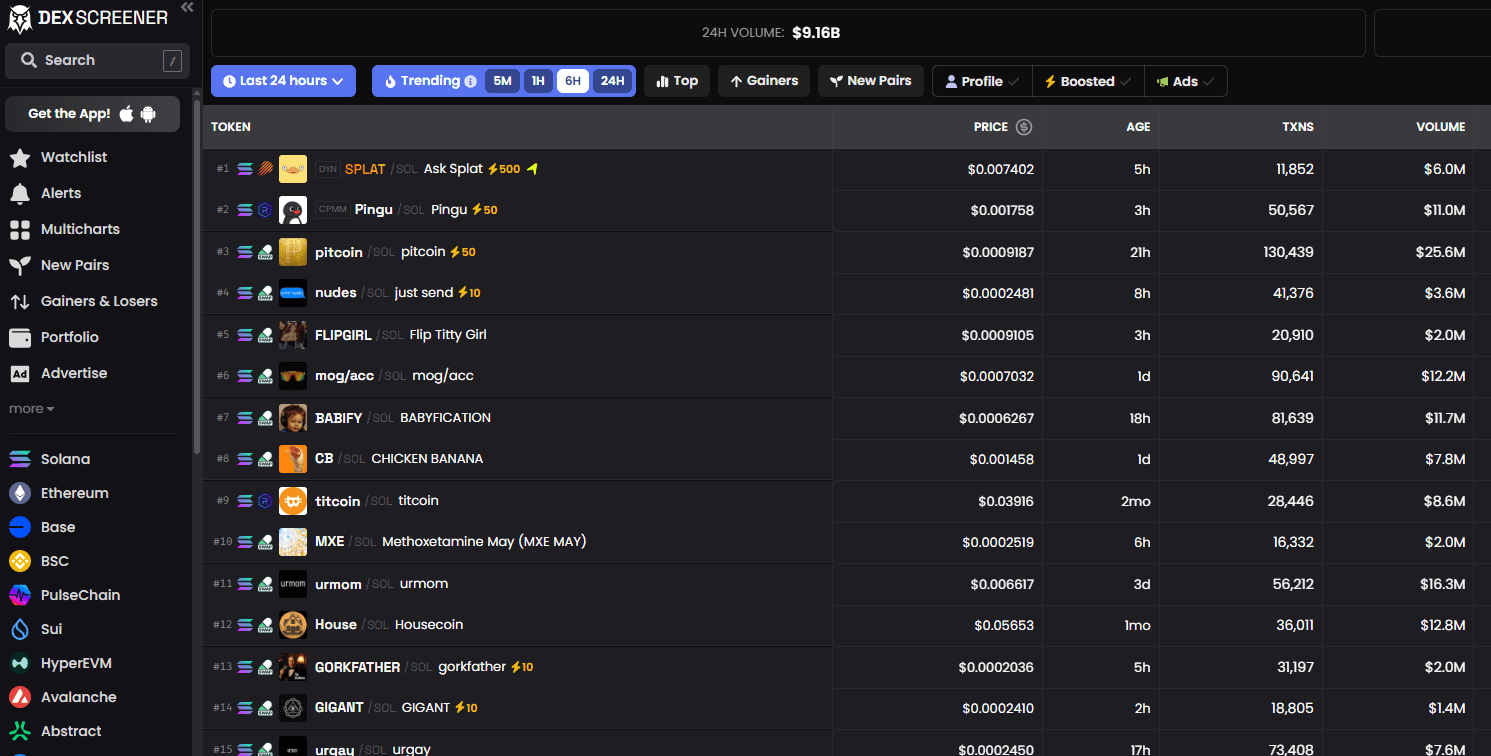Click the SPLAT token logo thumbnail
The height and width of the screenshot is (756, 1491).
[x=293, y=169]
